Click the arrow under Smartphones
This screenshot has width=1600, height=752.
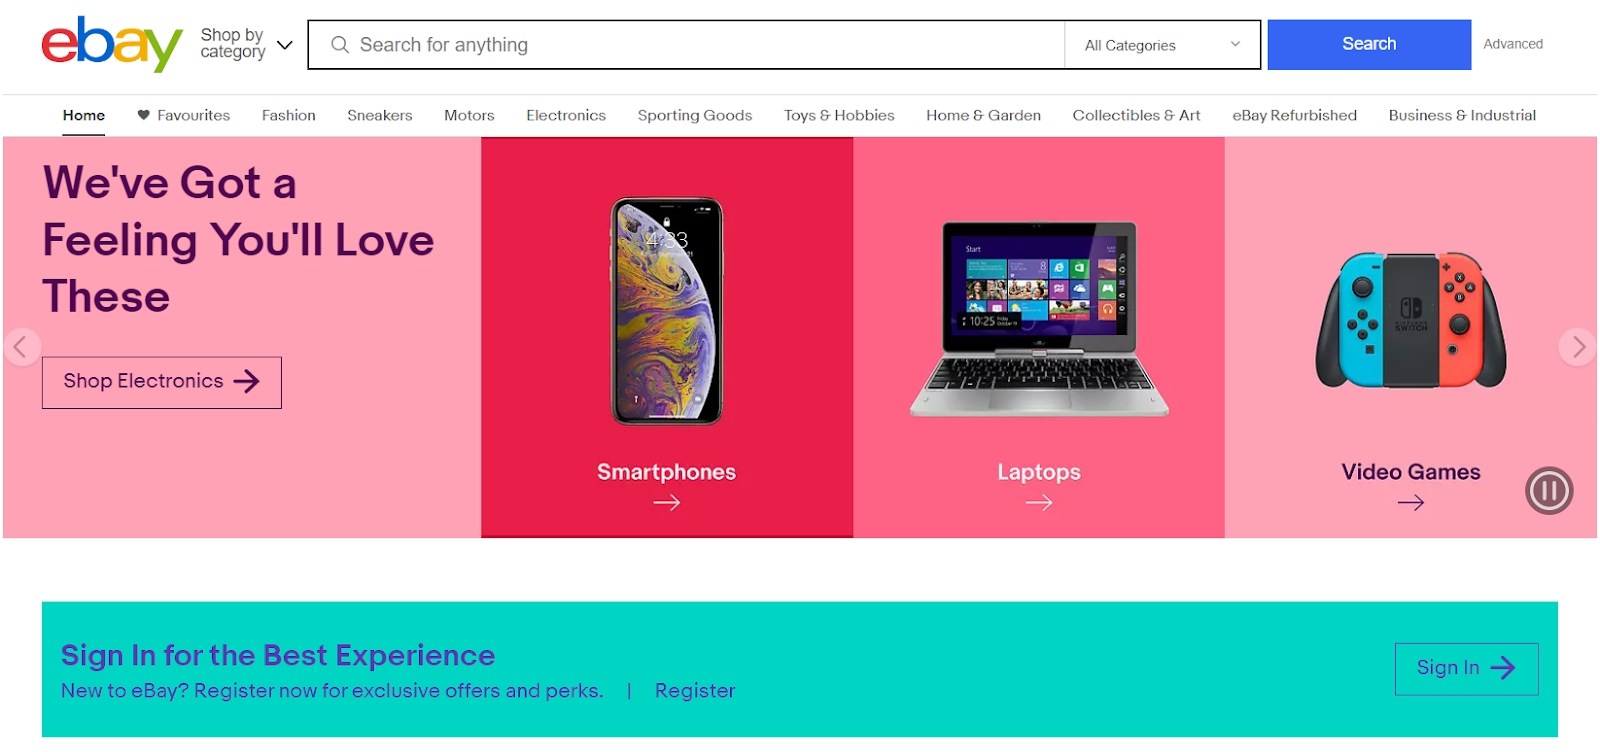[x=667, y=503]
